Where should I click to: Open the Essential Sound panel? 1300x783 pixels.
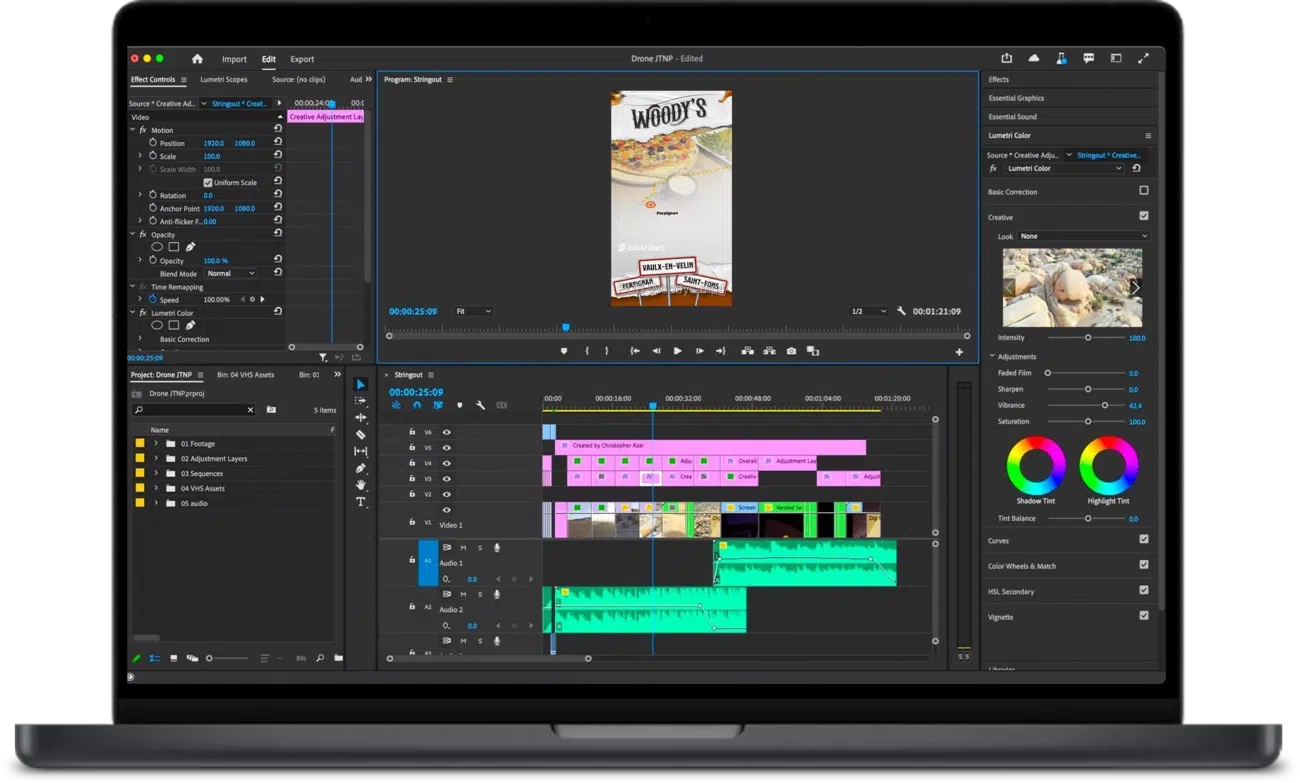1013,117
